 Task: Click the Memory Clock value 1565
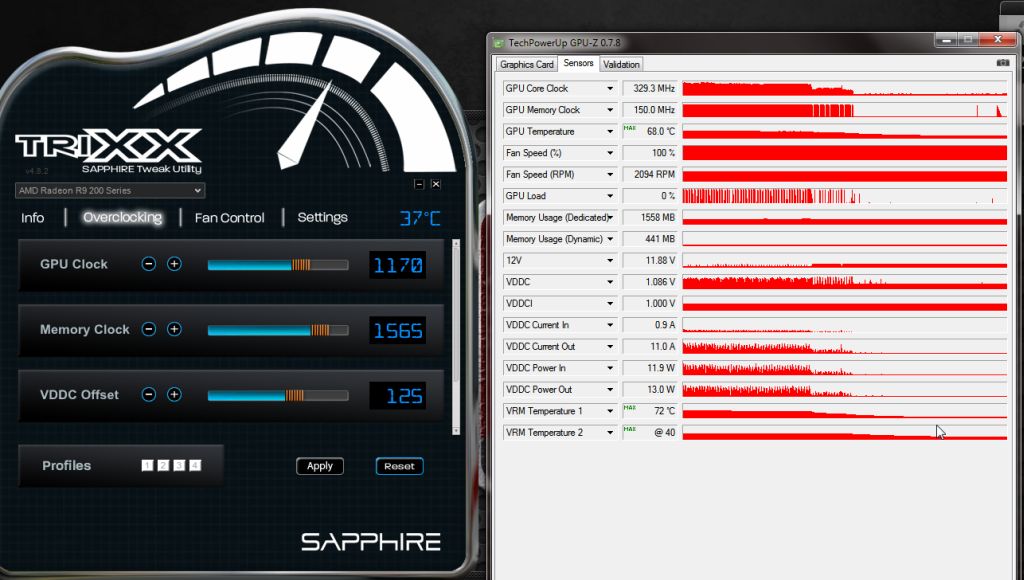click(398, 330)
